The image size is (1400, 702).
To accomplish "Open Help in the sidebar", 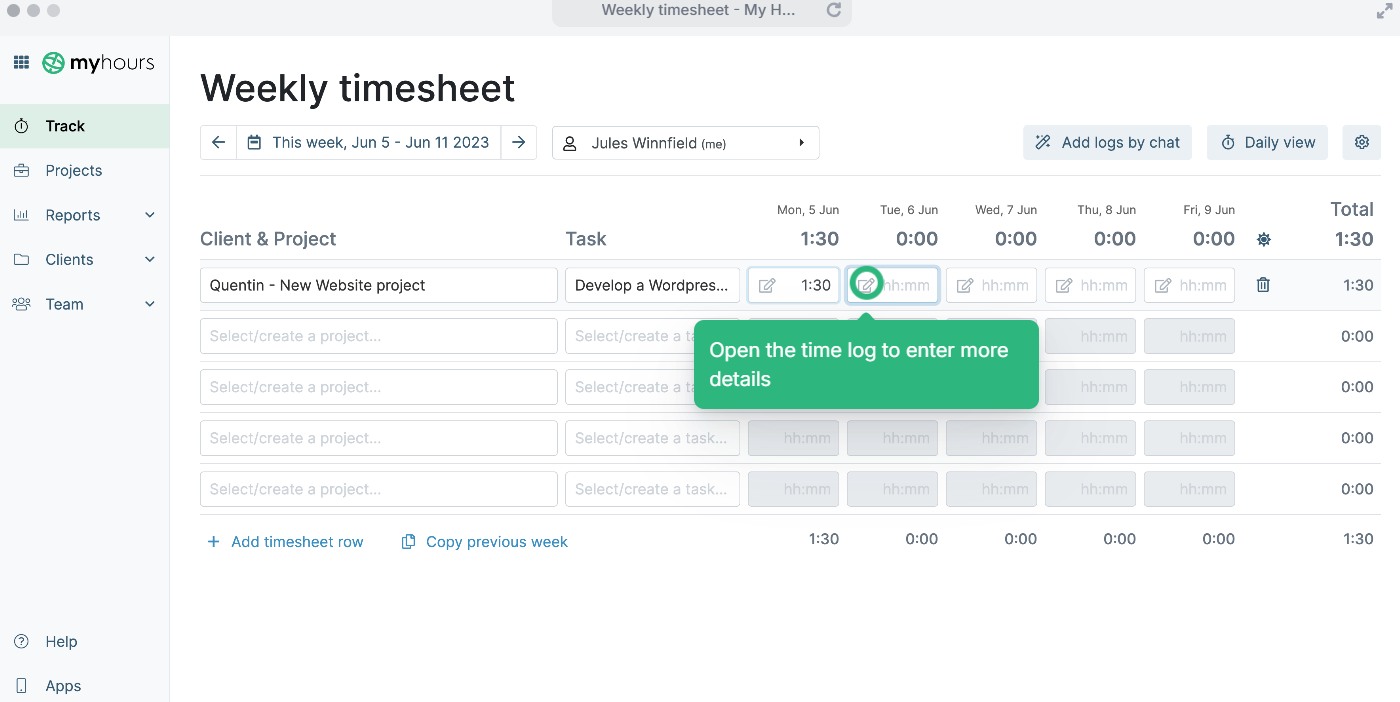I will click(x=61, y=641).
